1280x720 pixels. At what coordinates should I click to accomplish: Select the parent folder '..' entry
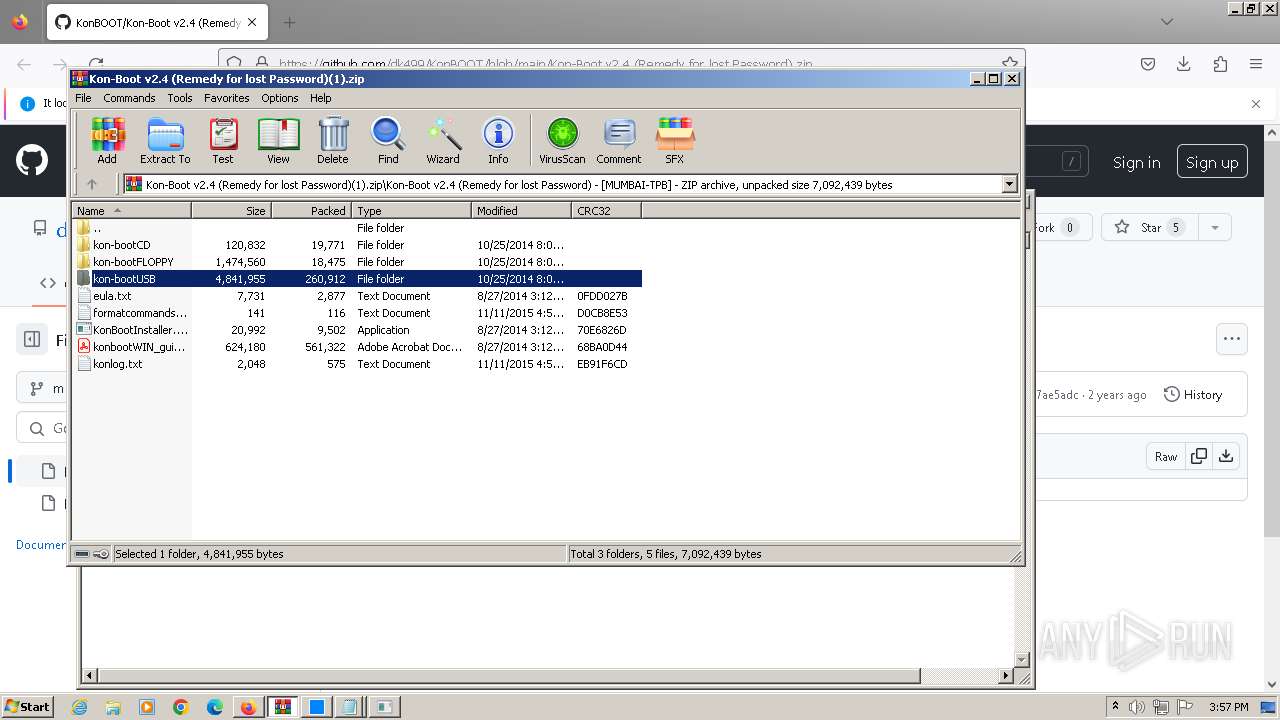(x=357, y=228)
